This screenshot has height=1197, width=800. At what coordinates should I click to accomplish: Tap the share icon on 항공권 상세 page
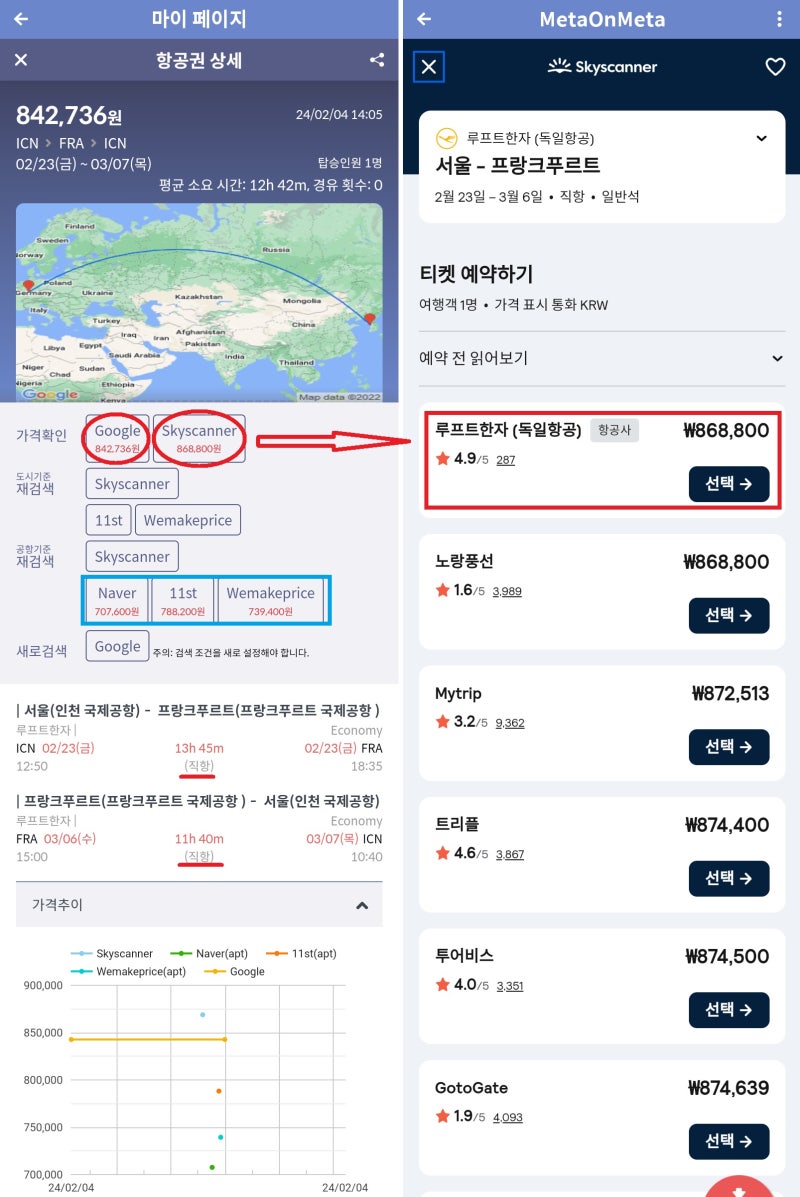tap(377, 60)
